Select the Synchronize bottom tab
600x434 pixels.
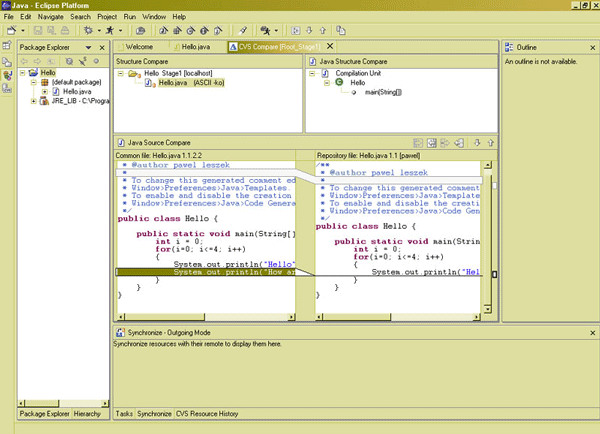[154, 414]
